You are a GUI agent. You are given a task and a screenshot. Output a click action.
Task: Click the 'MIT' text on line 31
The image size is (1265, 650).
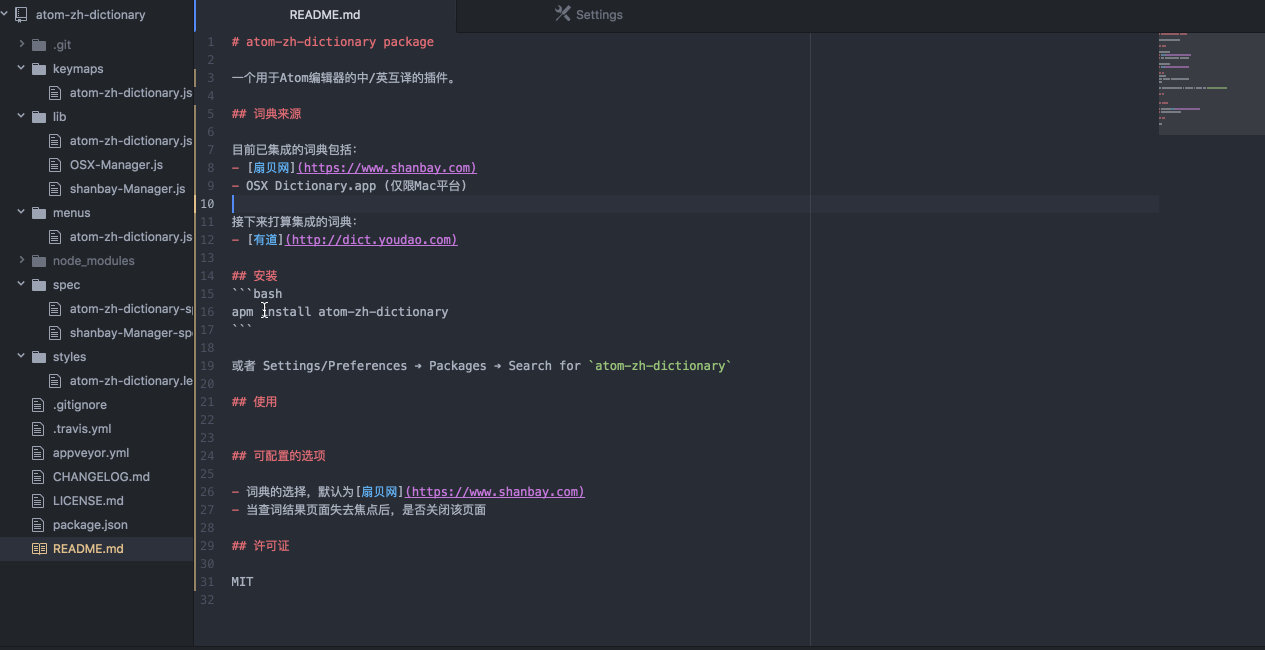tap(242, 582)
